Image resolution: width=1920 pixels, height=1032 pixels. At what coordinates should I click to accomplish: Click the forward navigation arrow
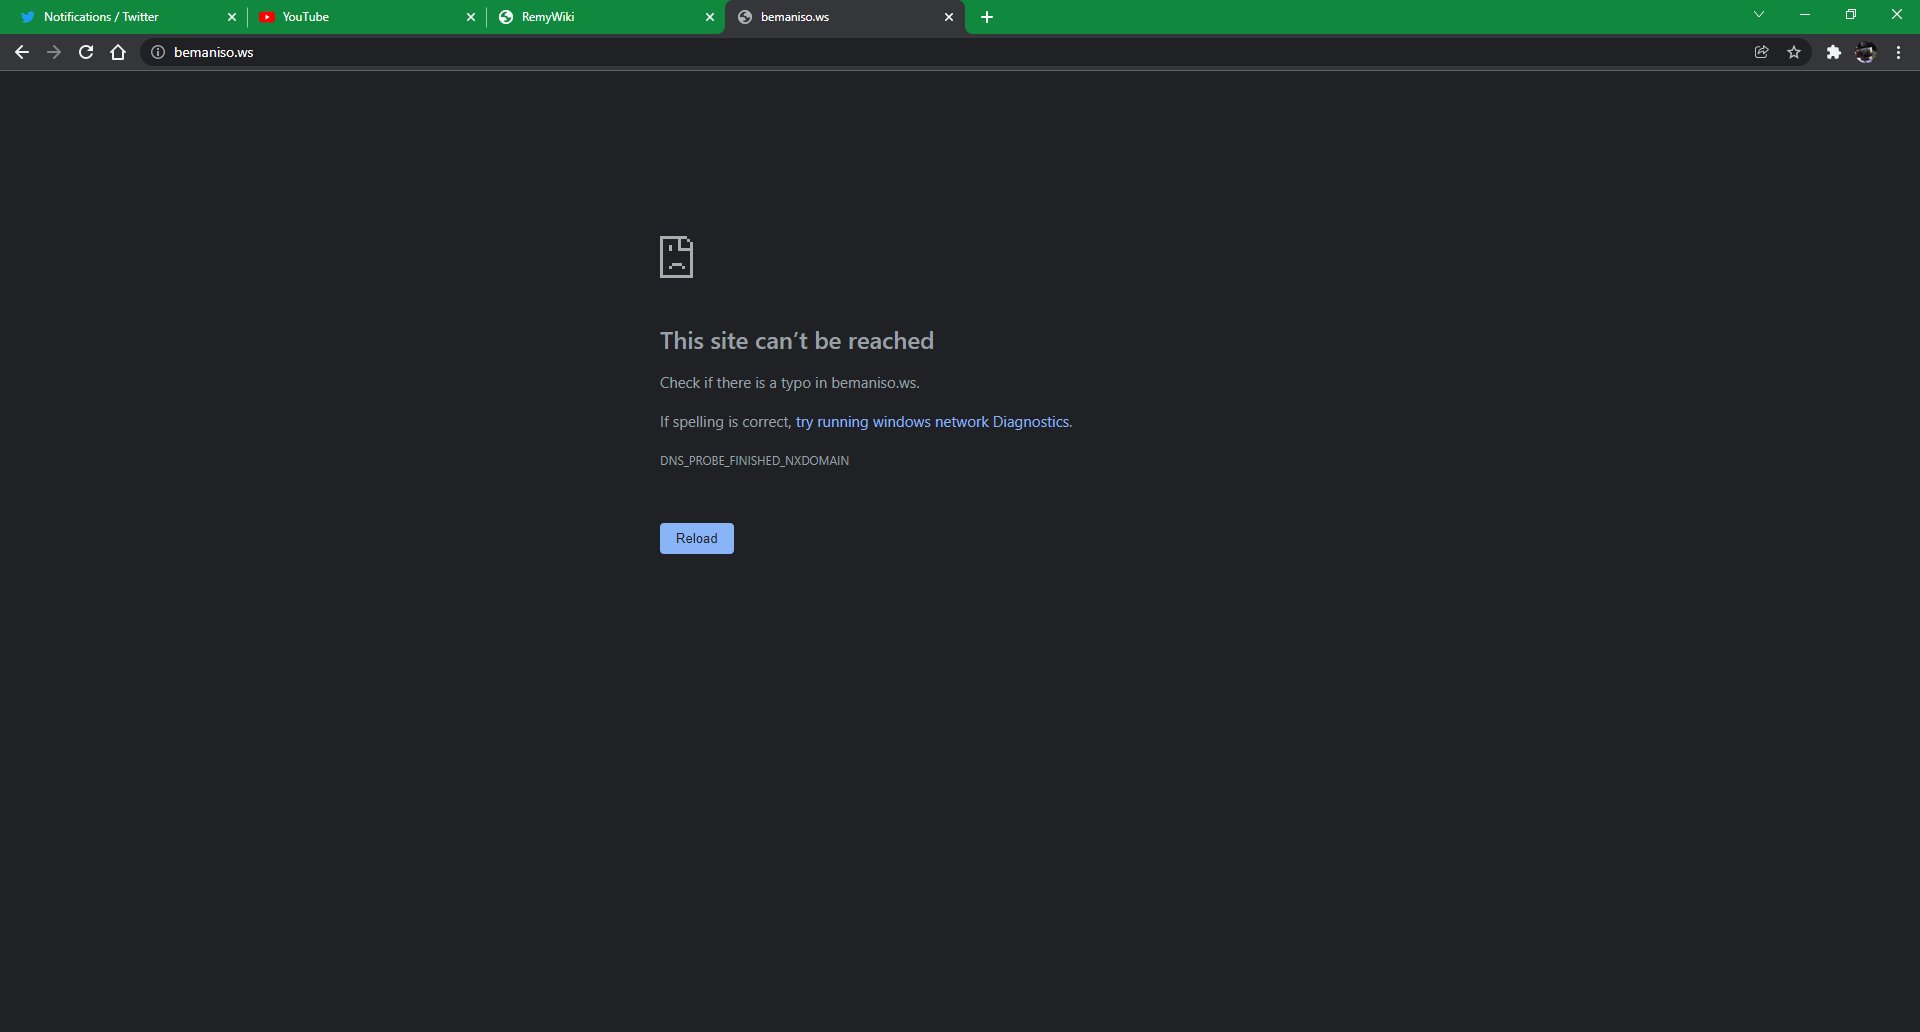coord(54,52)
